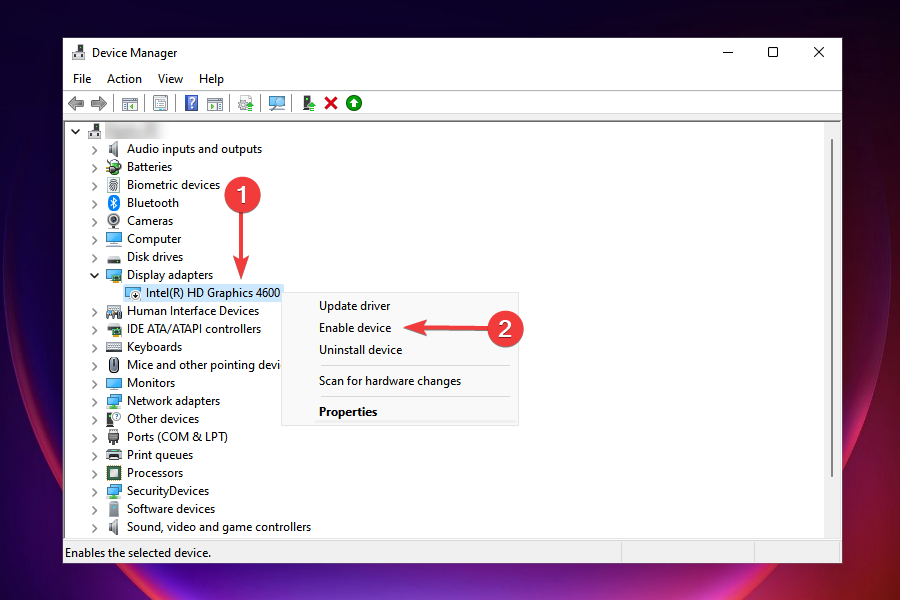Expand Software devices category
The height and width of the screenshot is (600, 900).
point(95,510)
